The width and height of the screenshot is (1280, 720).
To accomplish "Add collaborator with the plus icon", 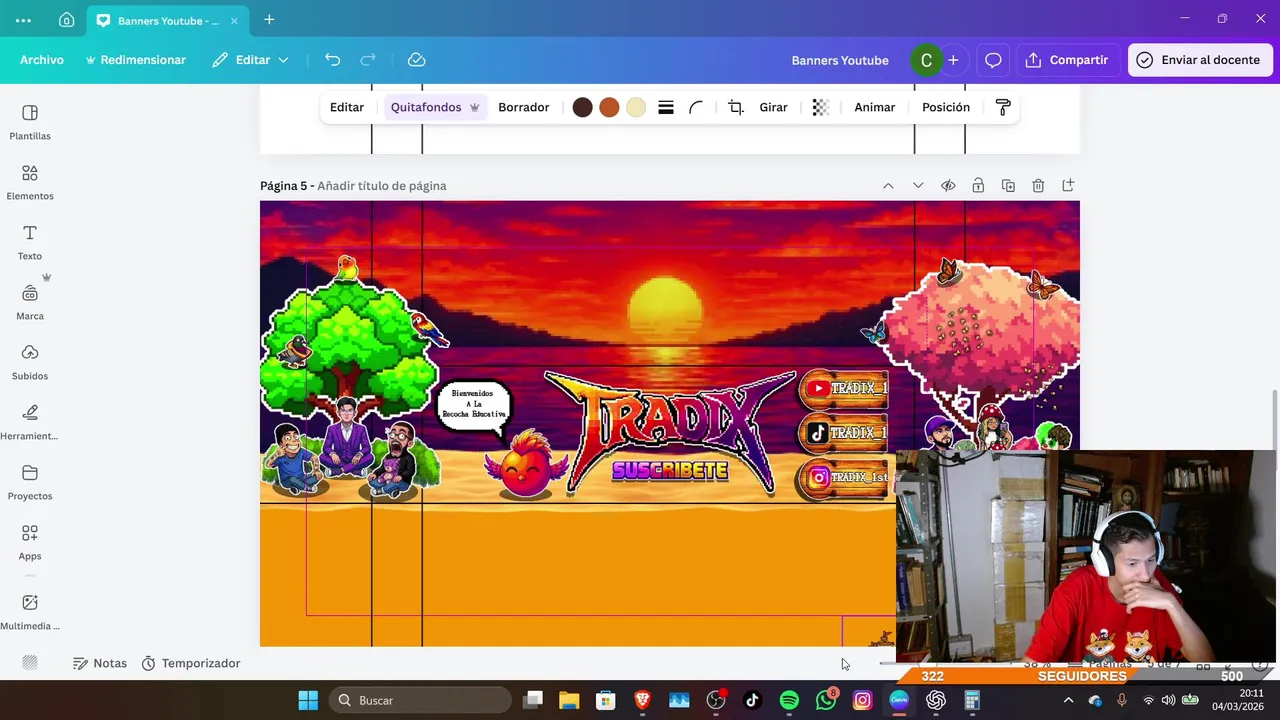I will pyautogui.click(x=953, y=60).
